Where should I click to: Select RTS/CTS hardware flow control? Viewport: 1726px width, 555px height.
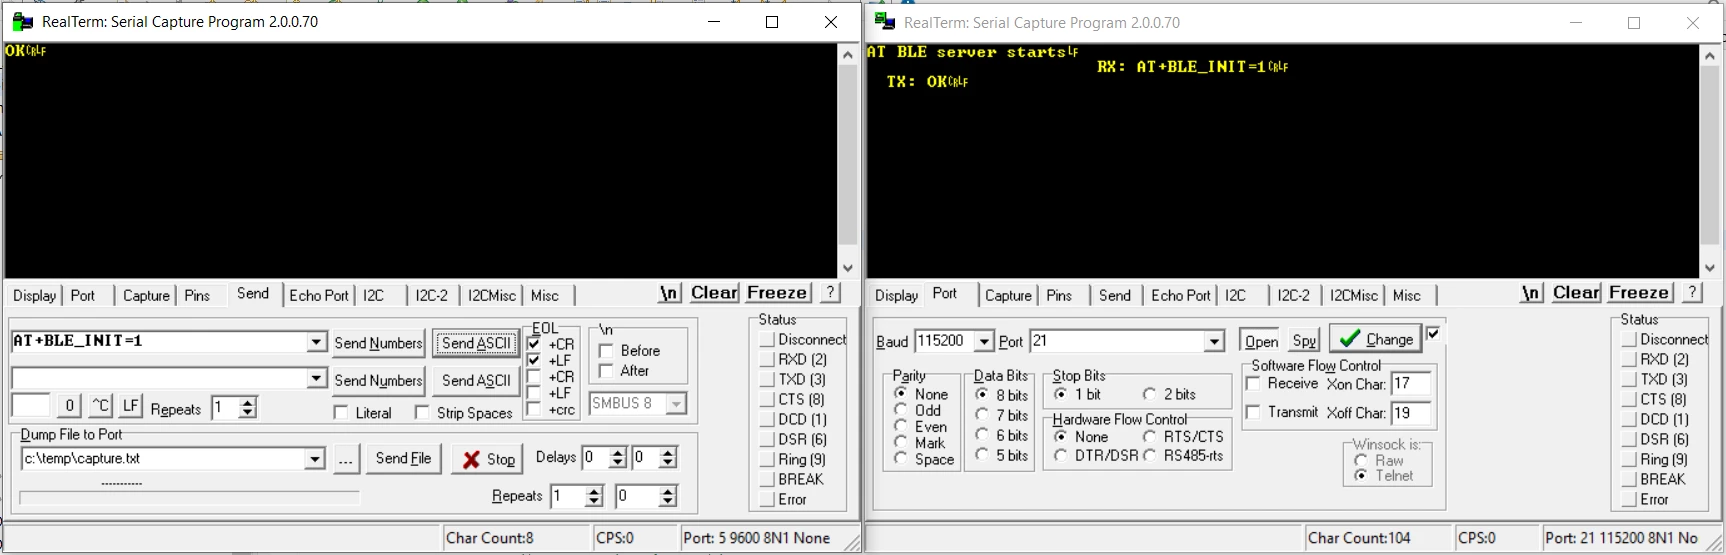1149,437
